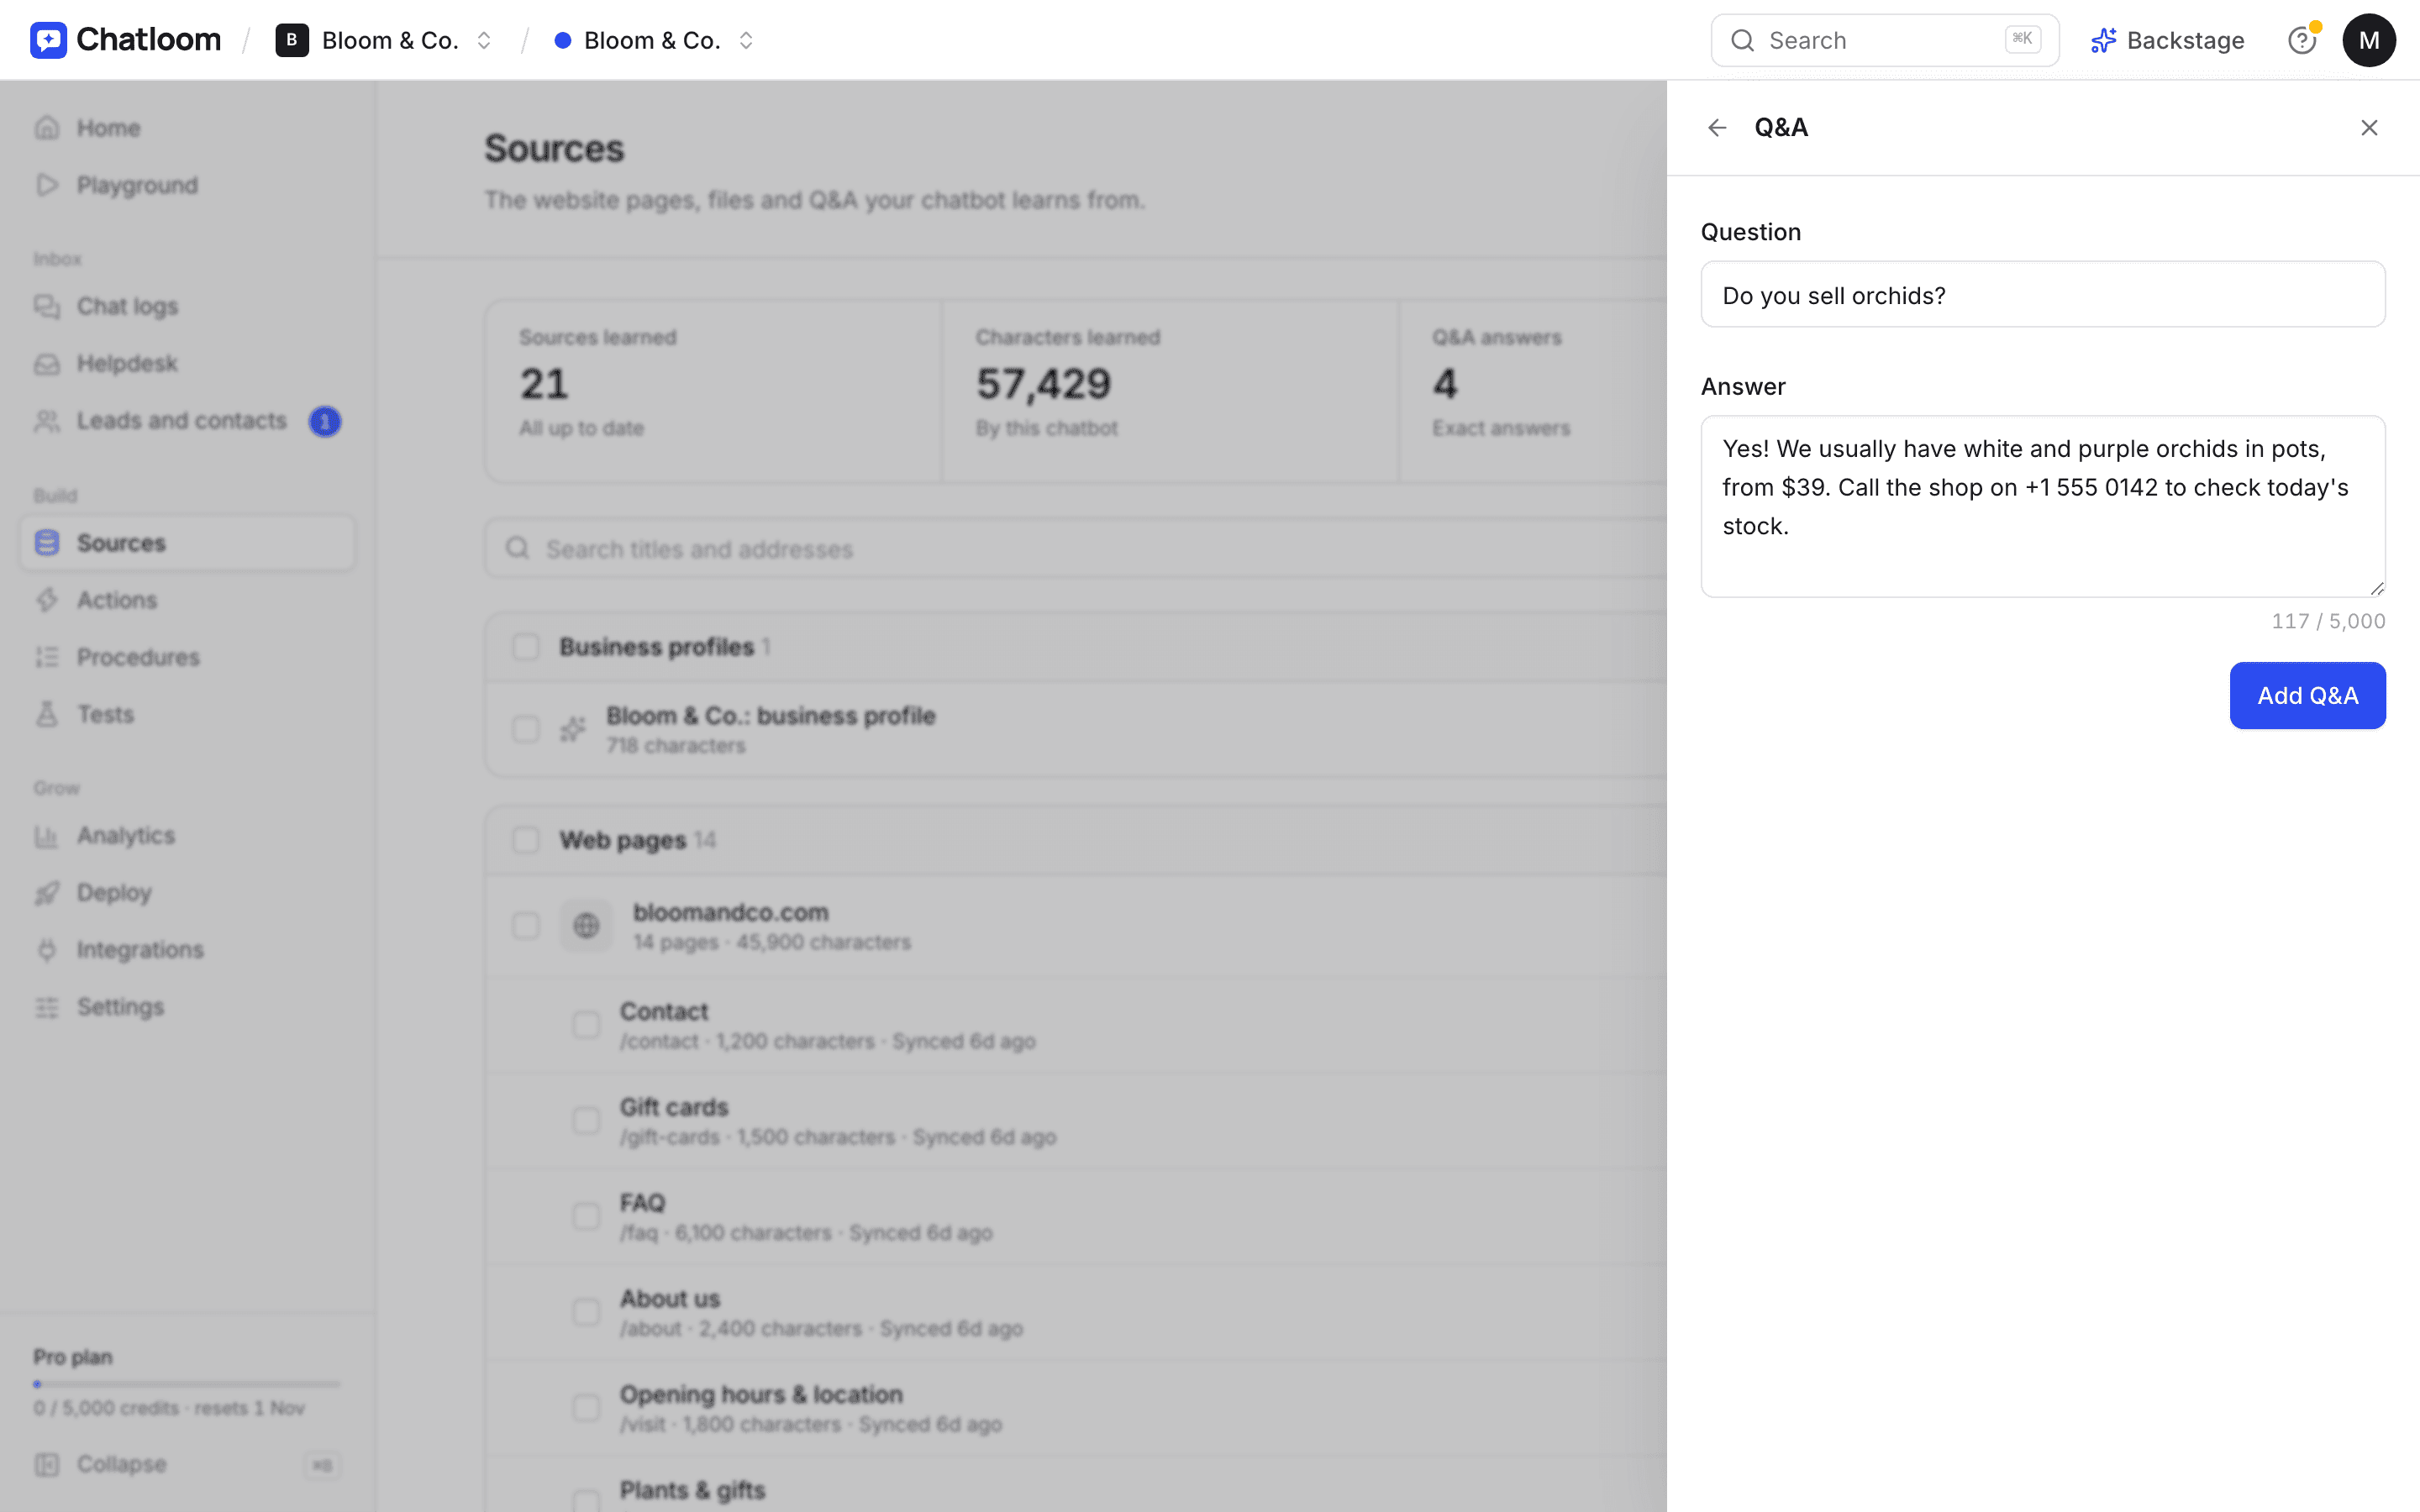
Task: Click the globe icon for bloomandco.com
Action: point(586,926)
